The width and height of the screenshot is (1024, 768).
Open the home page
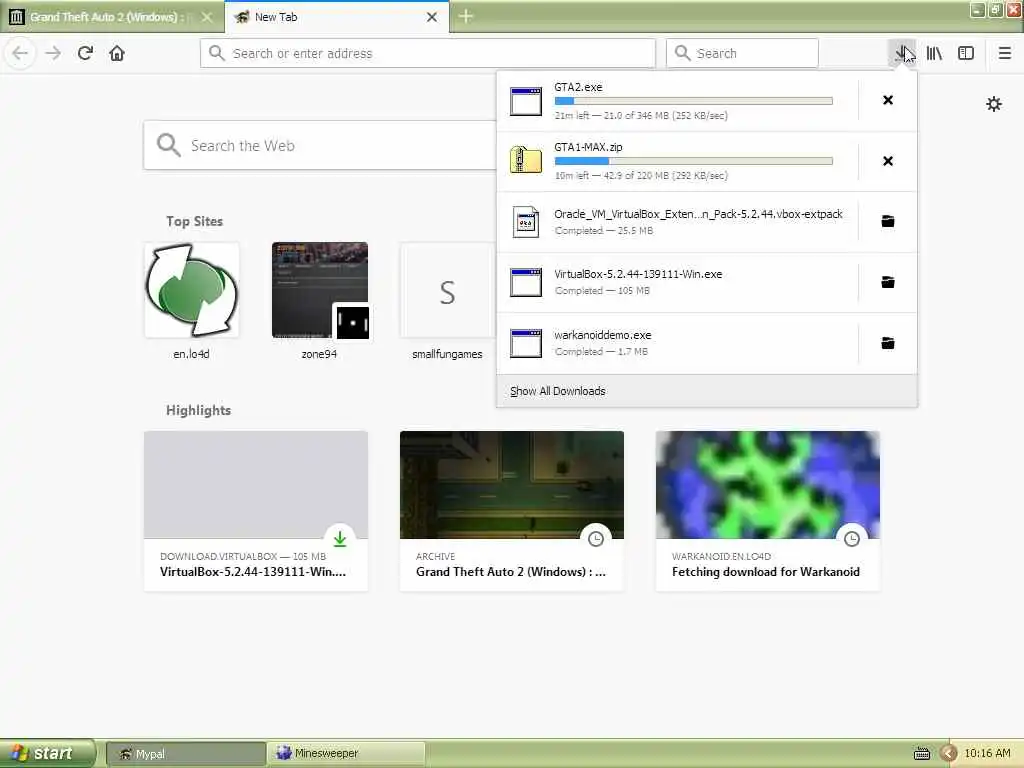pyautogui.click(x=117, y=53)
